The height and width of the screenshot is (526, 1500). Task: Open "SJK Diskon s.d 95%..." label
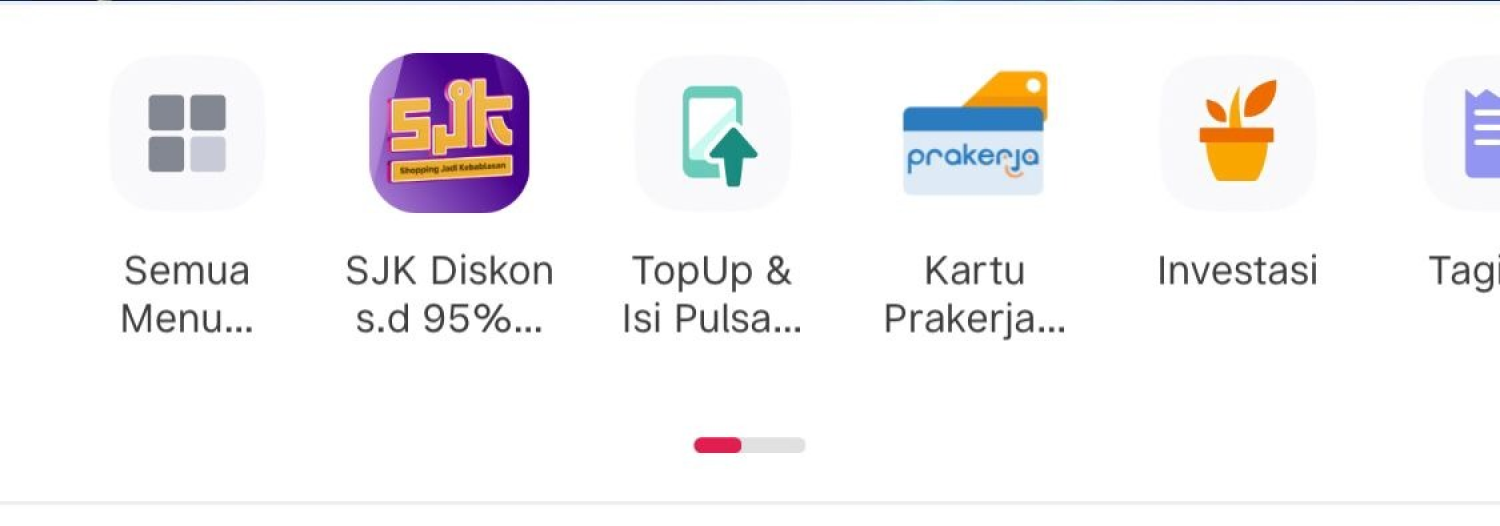449,295
